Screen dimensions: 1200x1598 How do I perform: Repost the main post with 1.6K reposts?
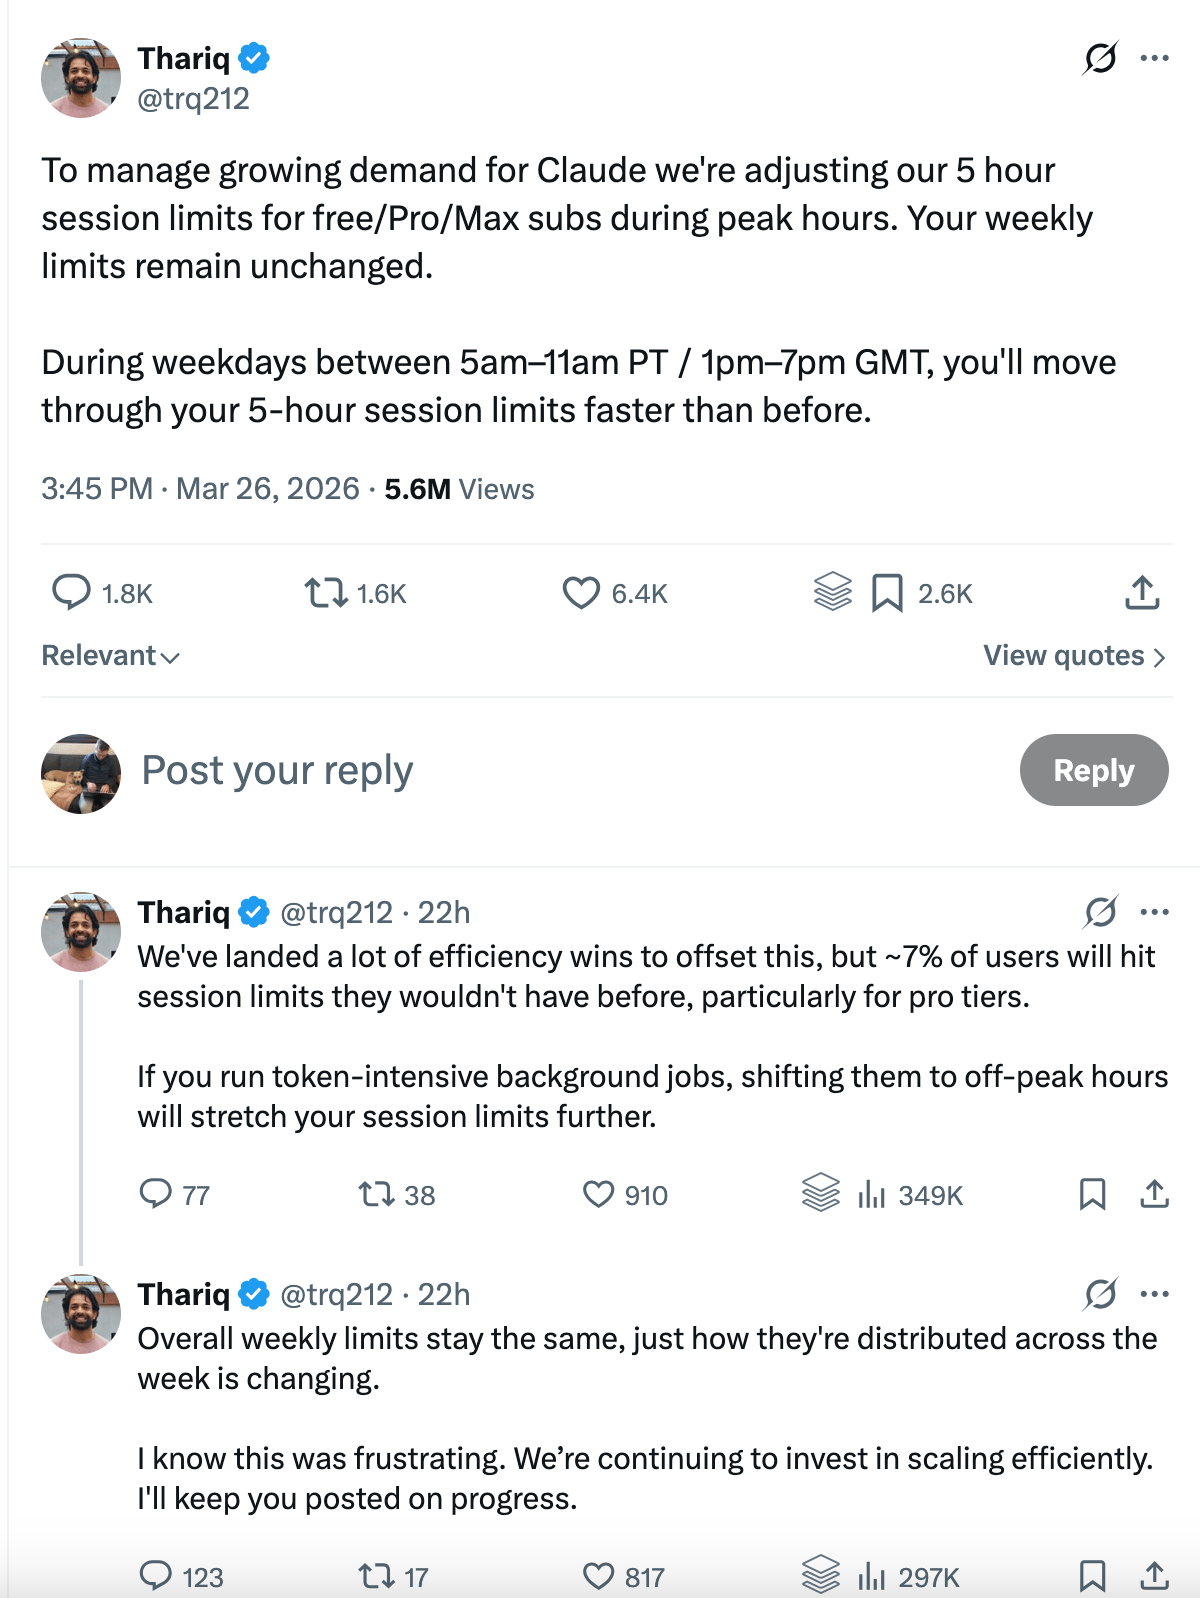click(325, 593)
